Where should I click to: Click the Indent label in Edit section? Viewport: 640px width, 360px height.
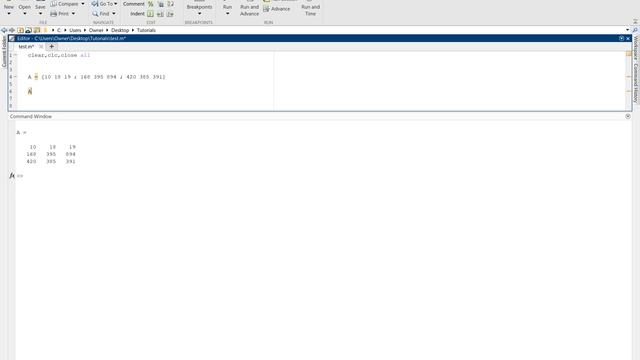click(137, 14)
